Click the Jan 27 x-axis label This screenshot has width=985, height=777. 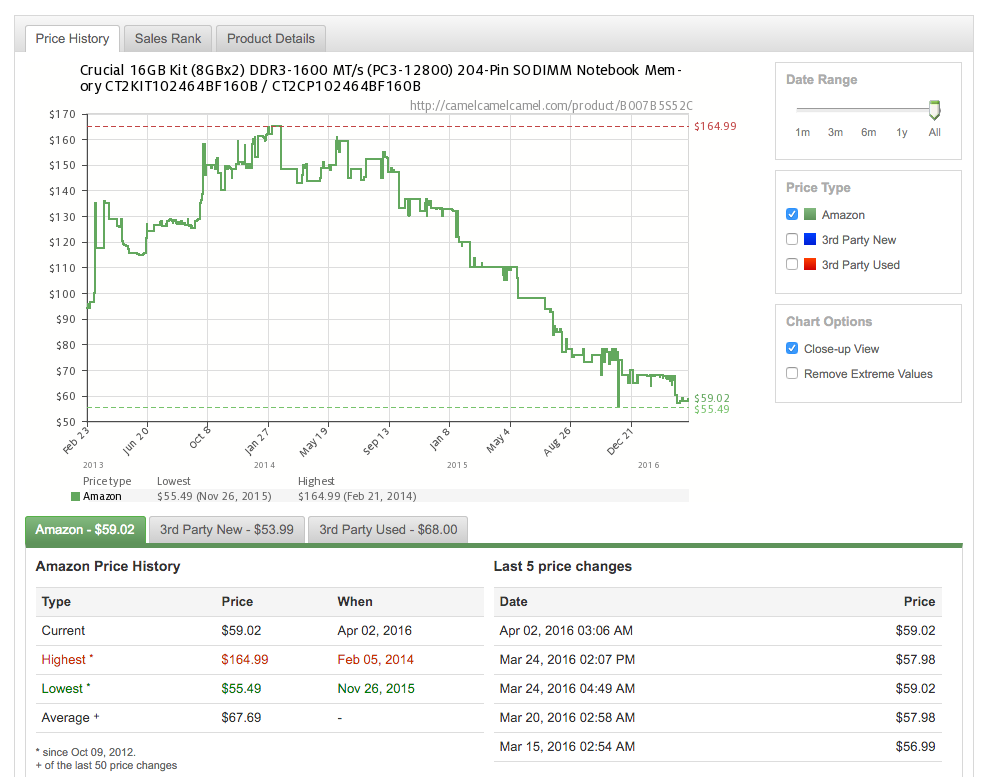pyautogui.click(x=257, y=440)
